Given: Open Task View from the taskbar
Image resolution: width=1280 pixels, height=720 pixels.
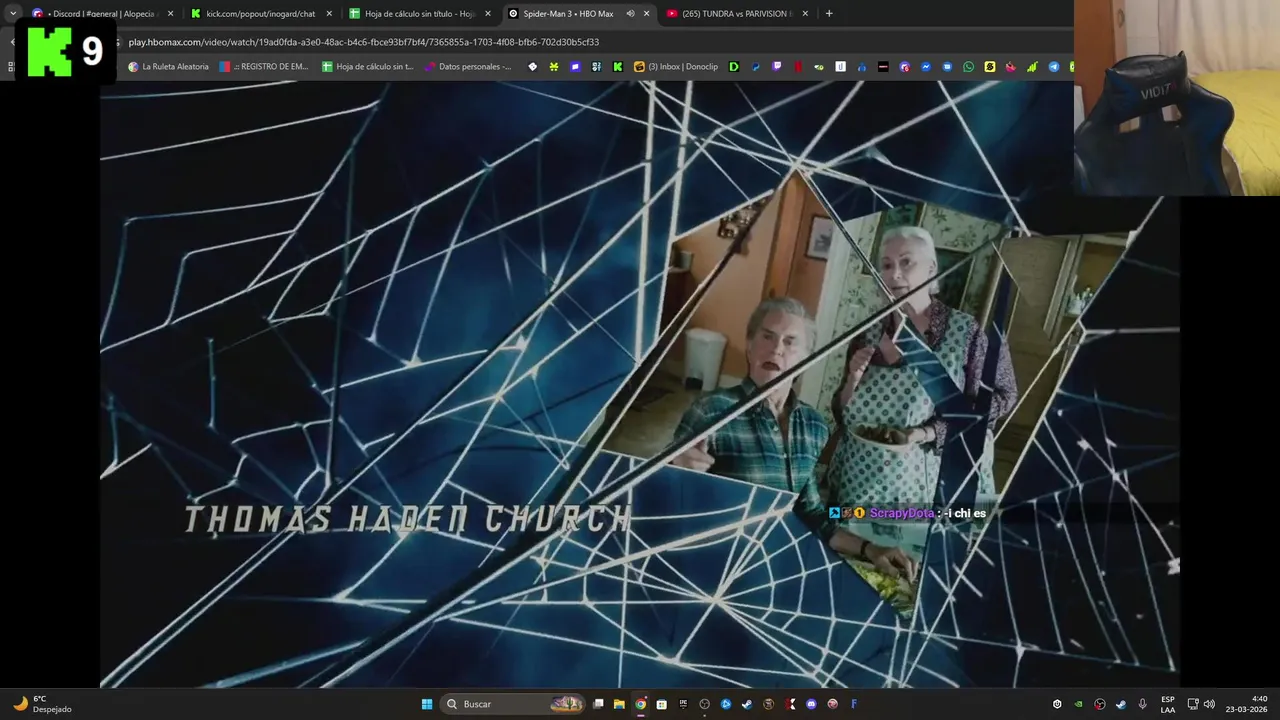Looking at the screenshot, I should click(x=598, y=704).
